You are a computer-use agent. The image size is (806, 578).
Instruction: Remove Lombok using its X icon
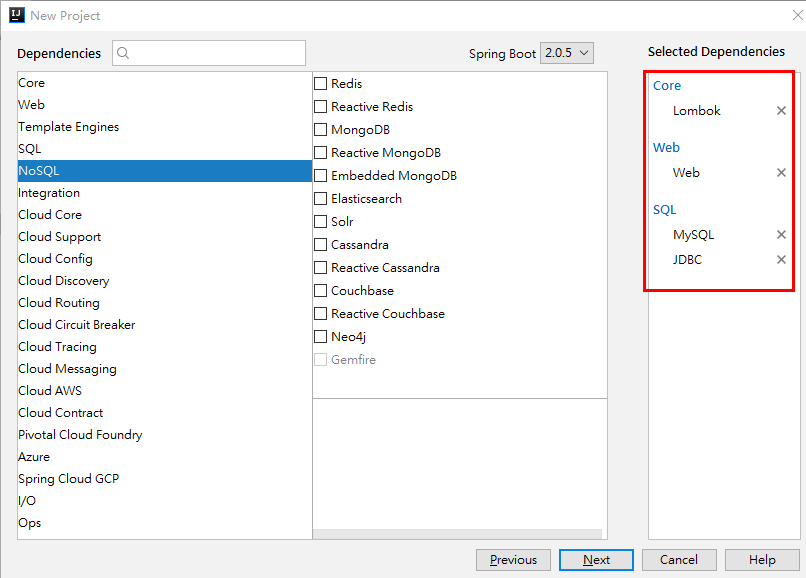(x=781, y=110)
